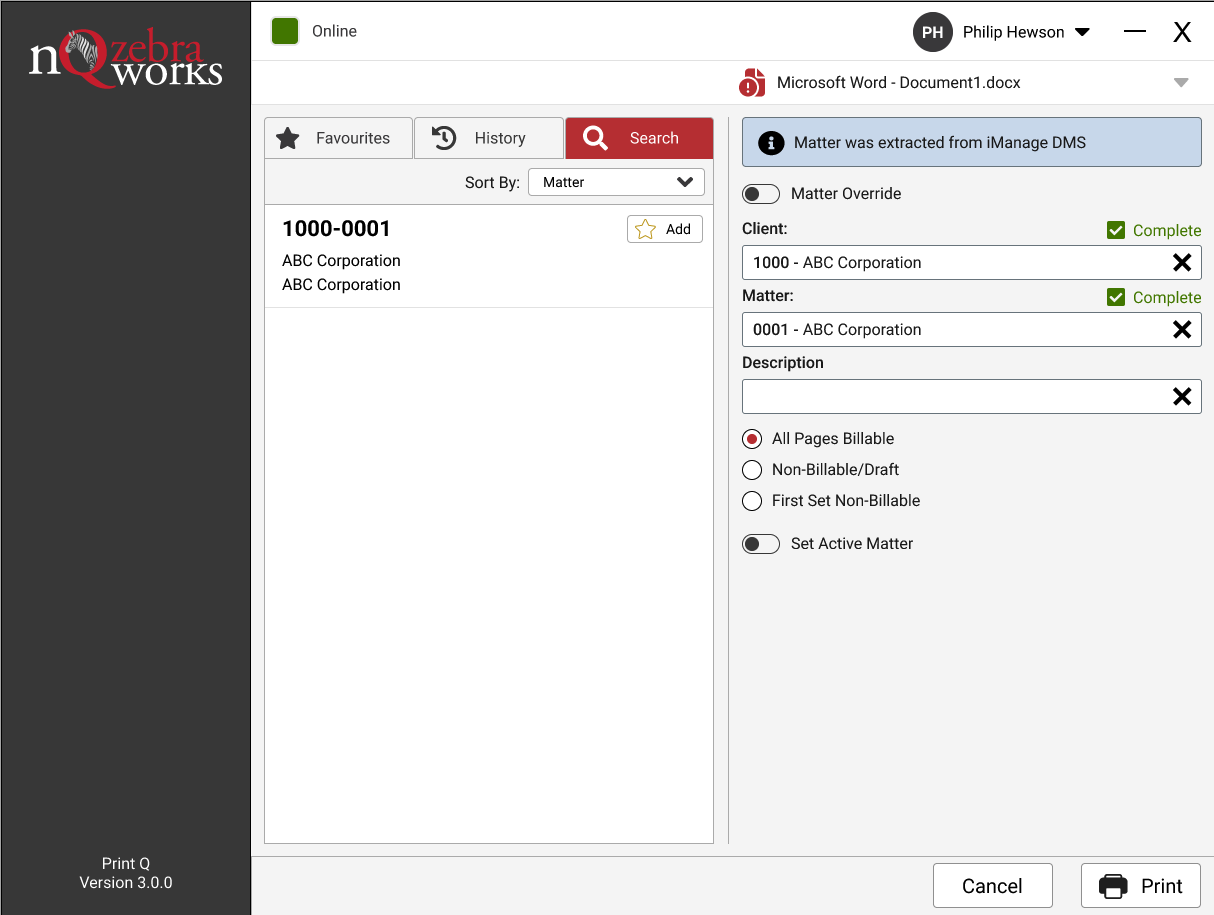Expand the Document1.docx job details chevron

(1181, 82)
